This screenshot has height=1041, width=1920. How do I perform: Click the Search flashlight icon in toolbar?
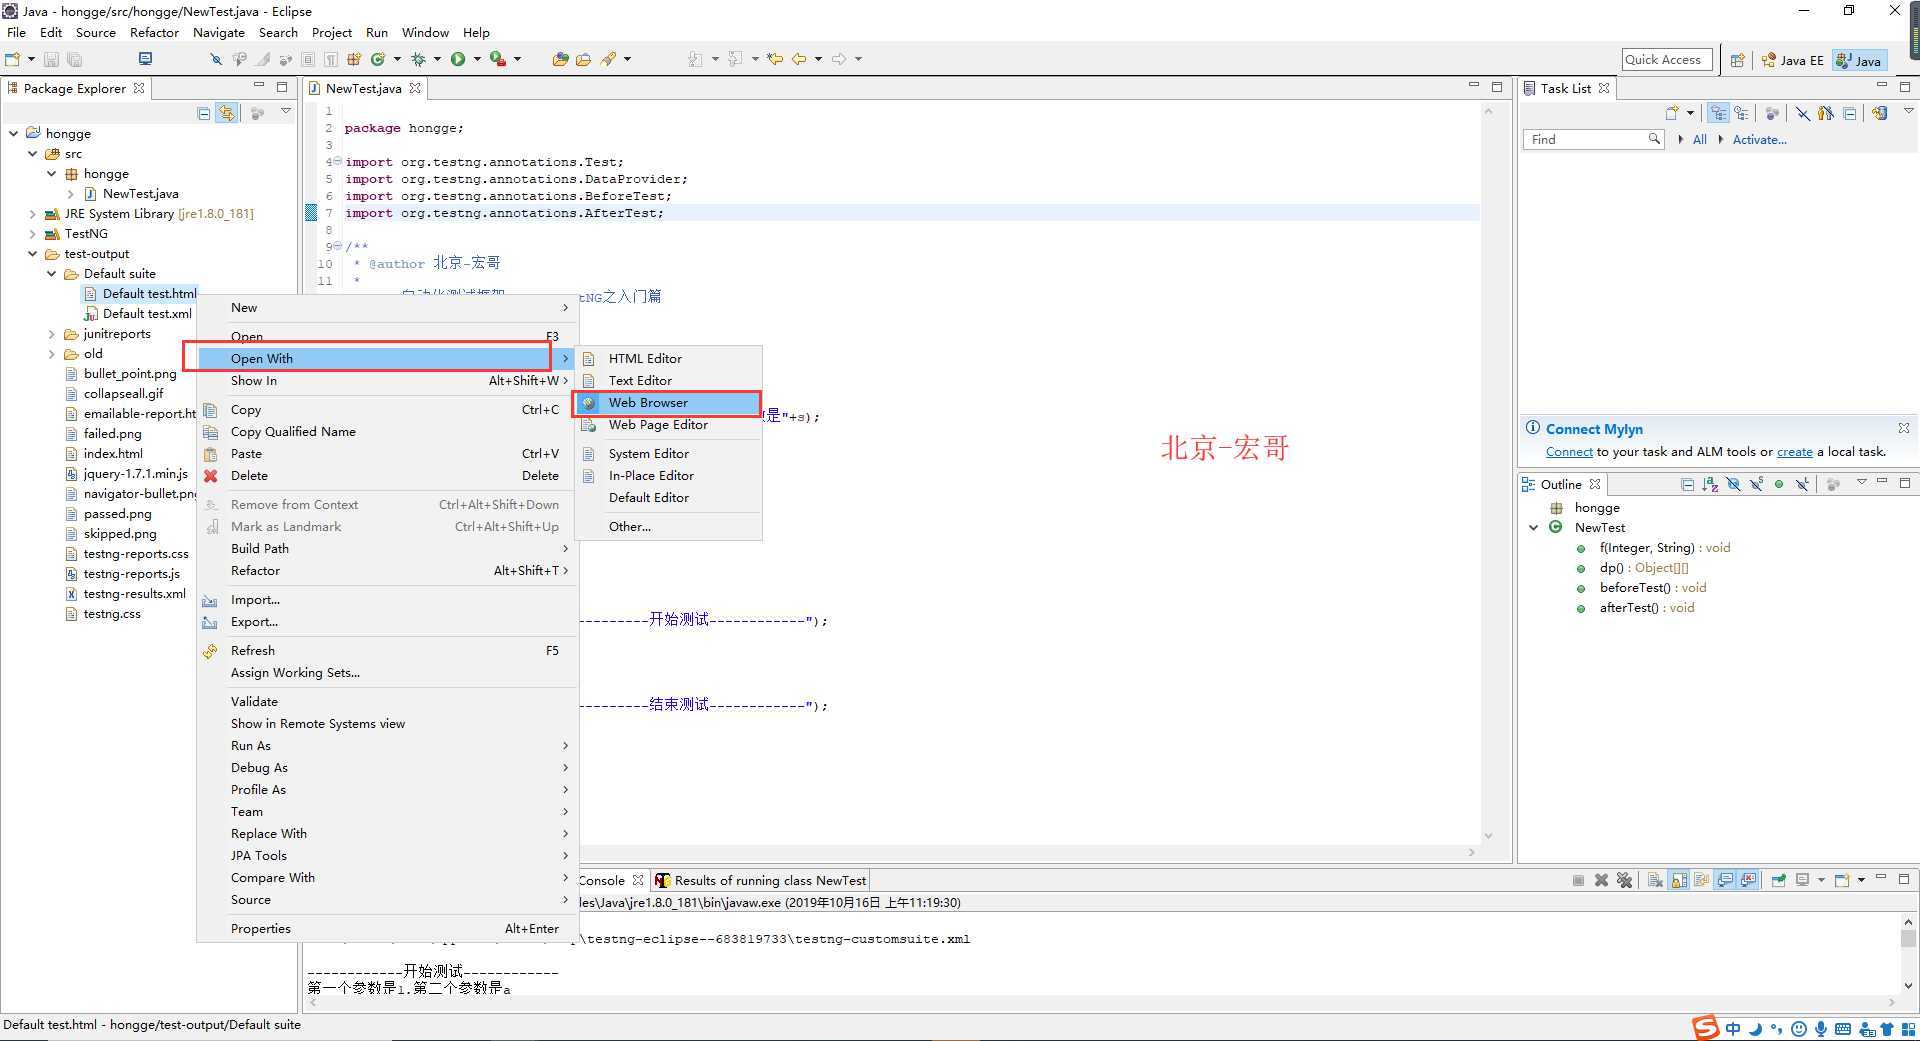[609, 59]
